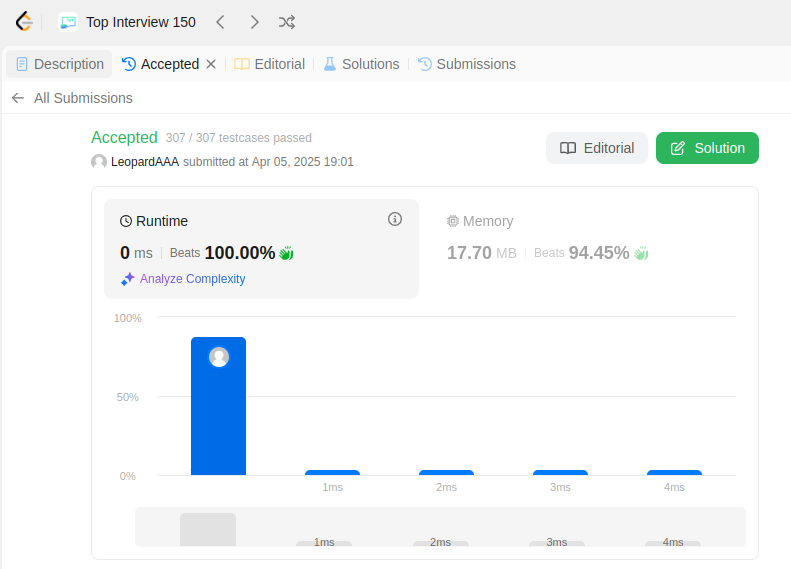This screenshot has width=791, height=569.
Task: Click the 2ms marker in the minimap strip
Action: pos(440,542)
